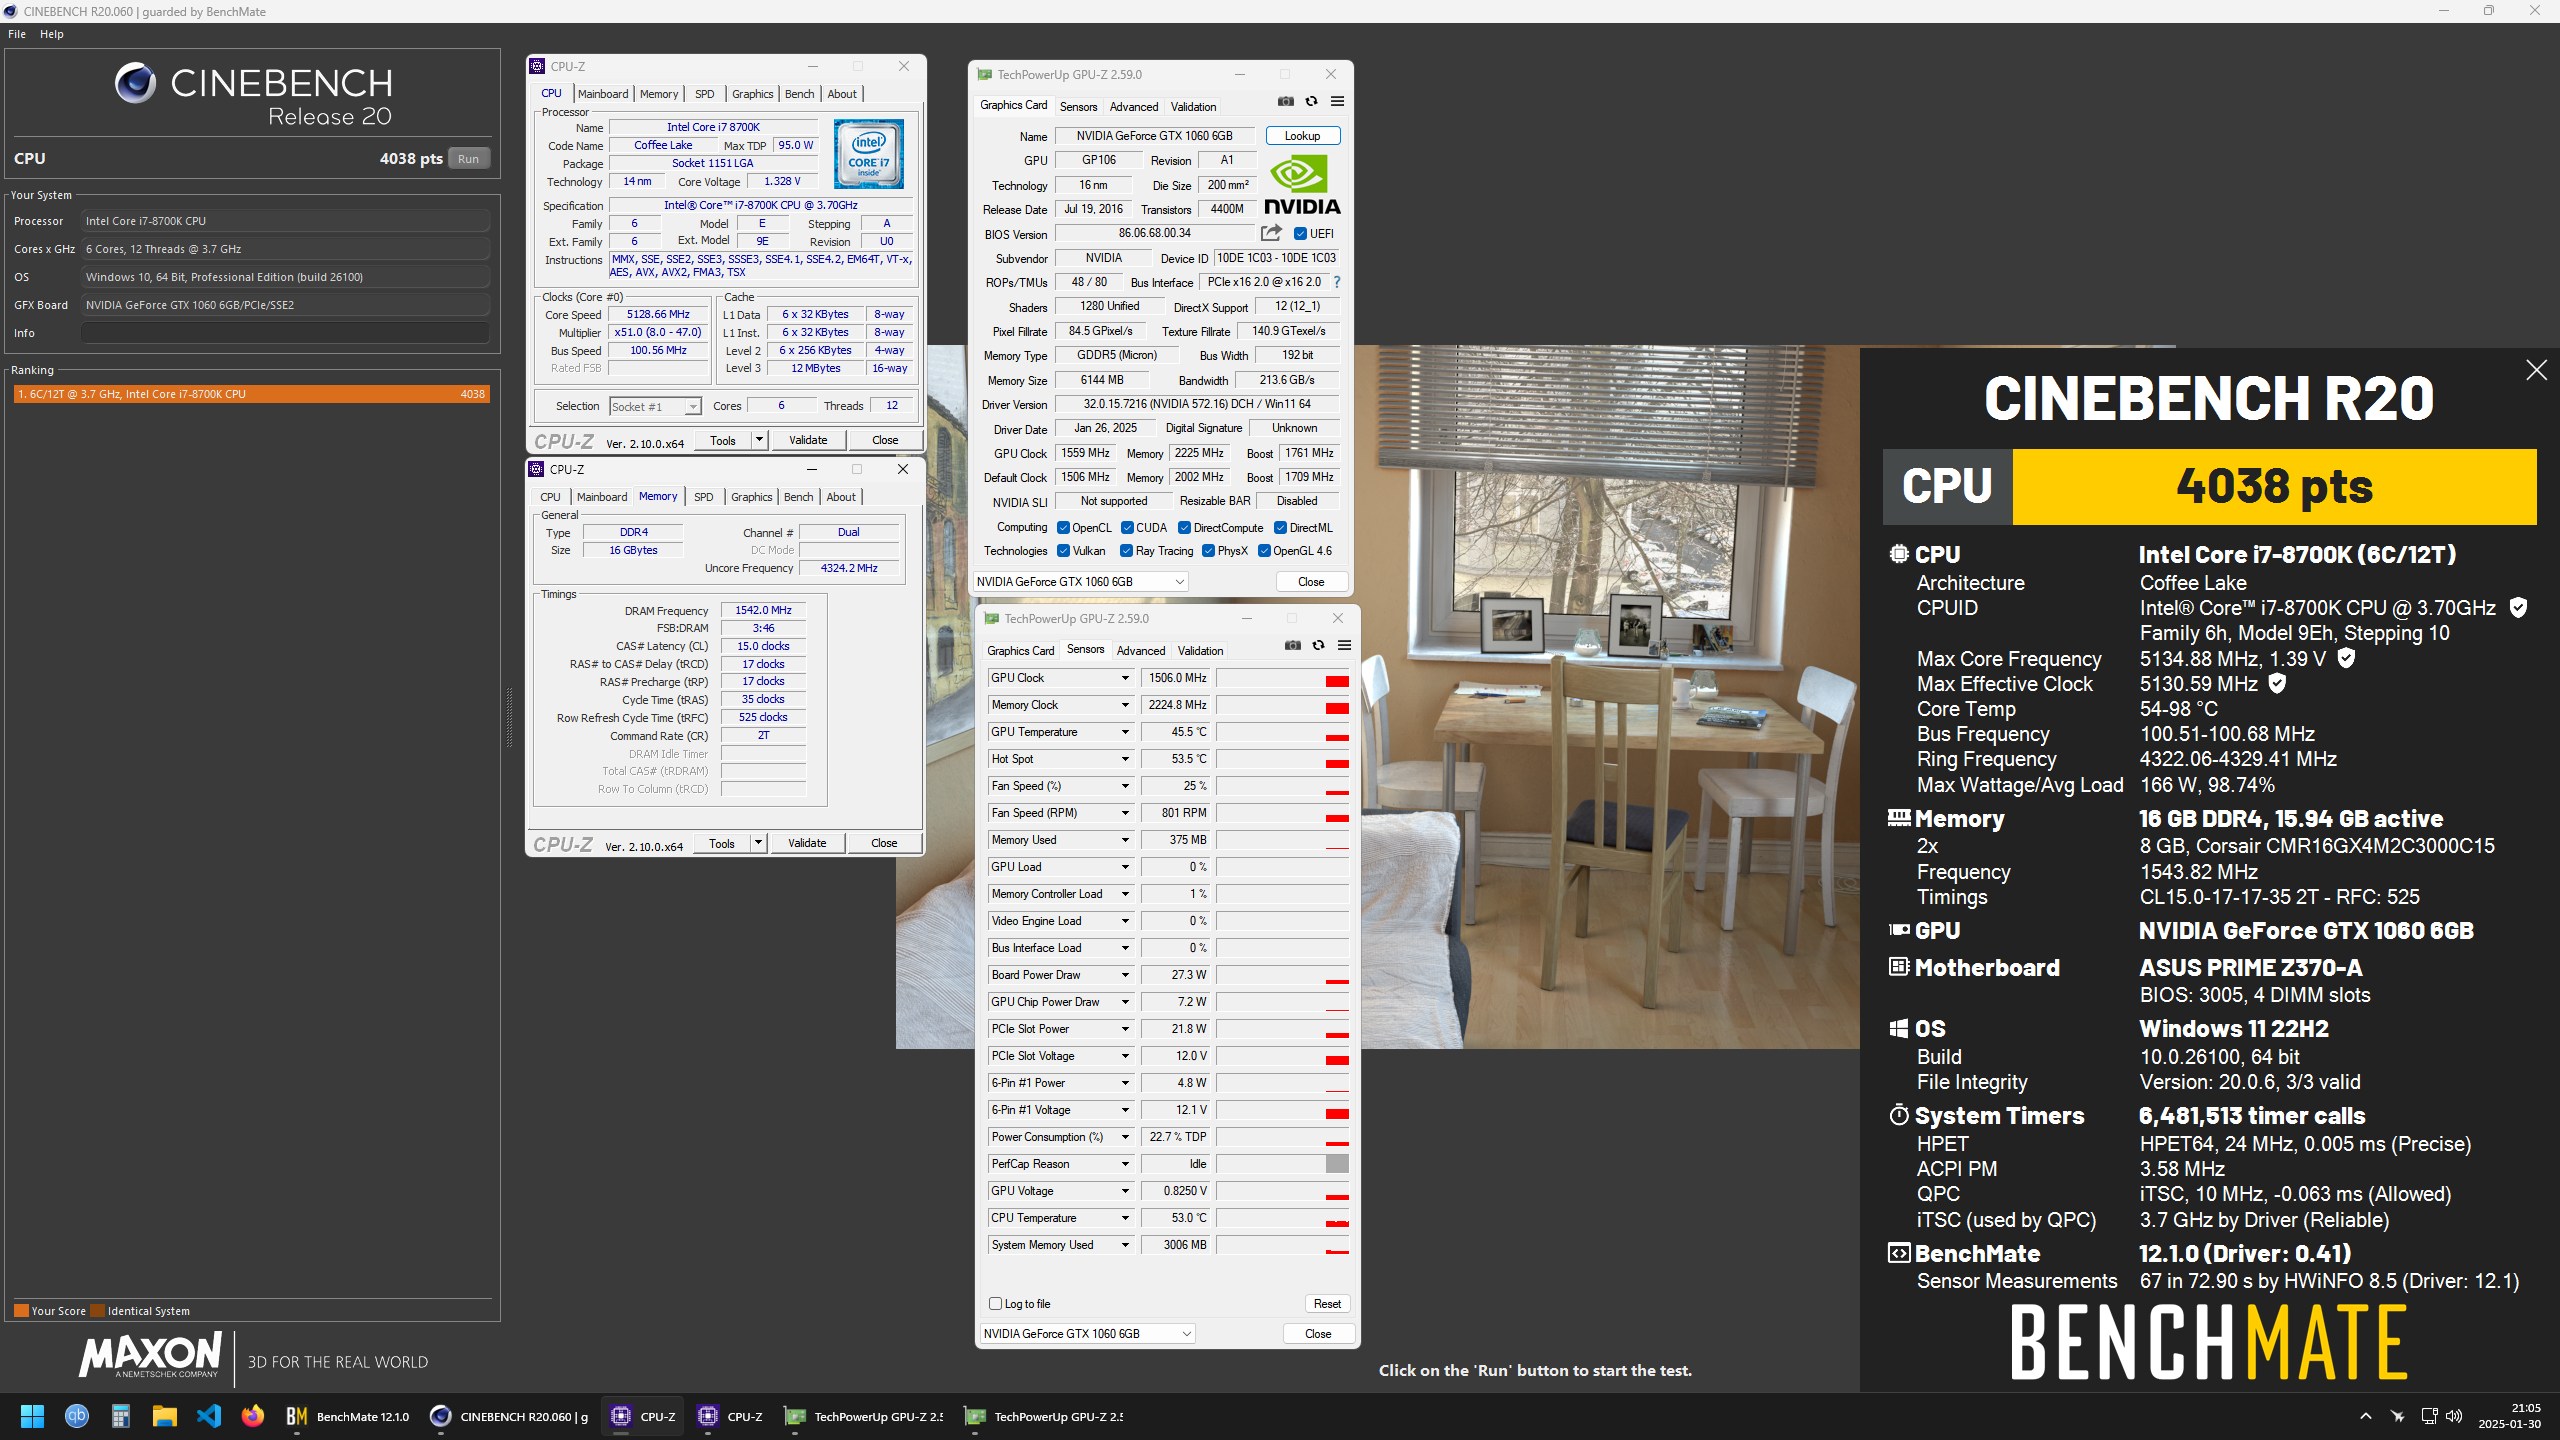This screenshot has width=2560, height=1440.
Task: Show hidden system tray icons chevron
Action: tap(2365, 1416)
